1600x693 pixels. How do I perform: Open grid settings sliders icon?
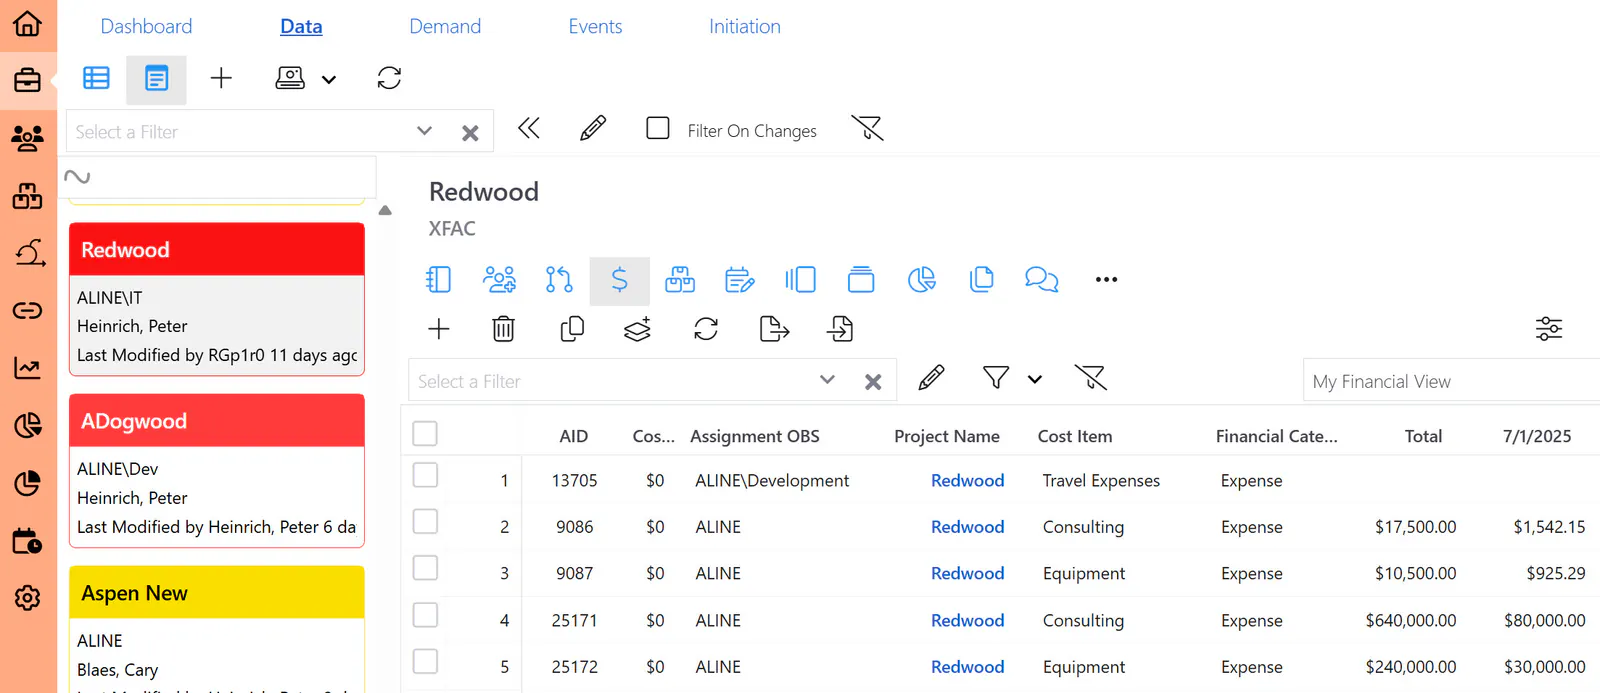[1549, 329]
